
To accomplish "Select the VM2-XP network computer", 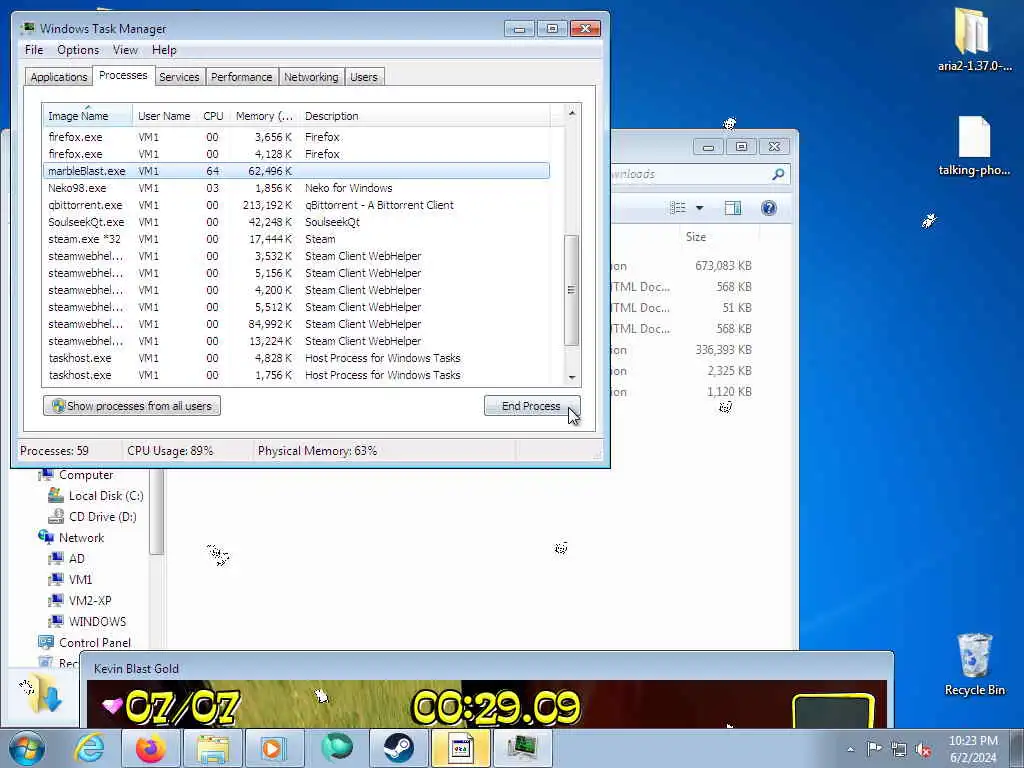I will point(90,600).
